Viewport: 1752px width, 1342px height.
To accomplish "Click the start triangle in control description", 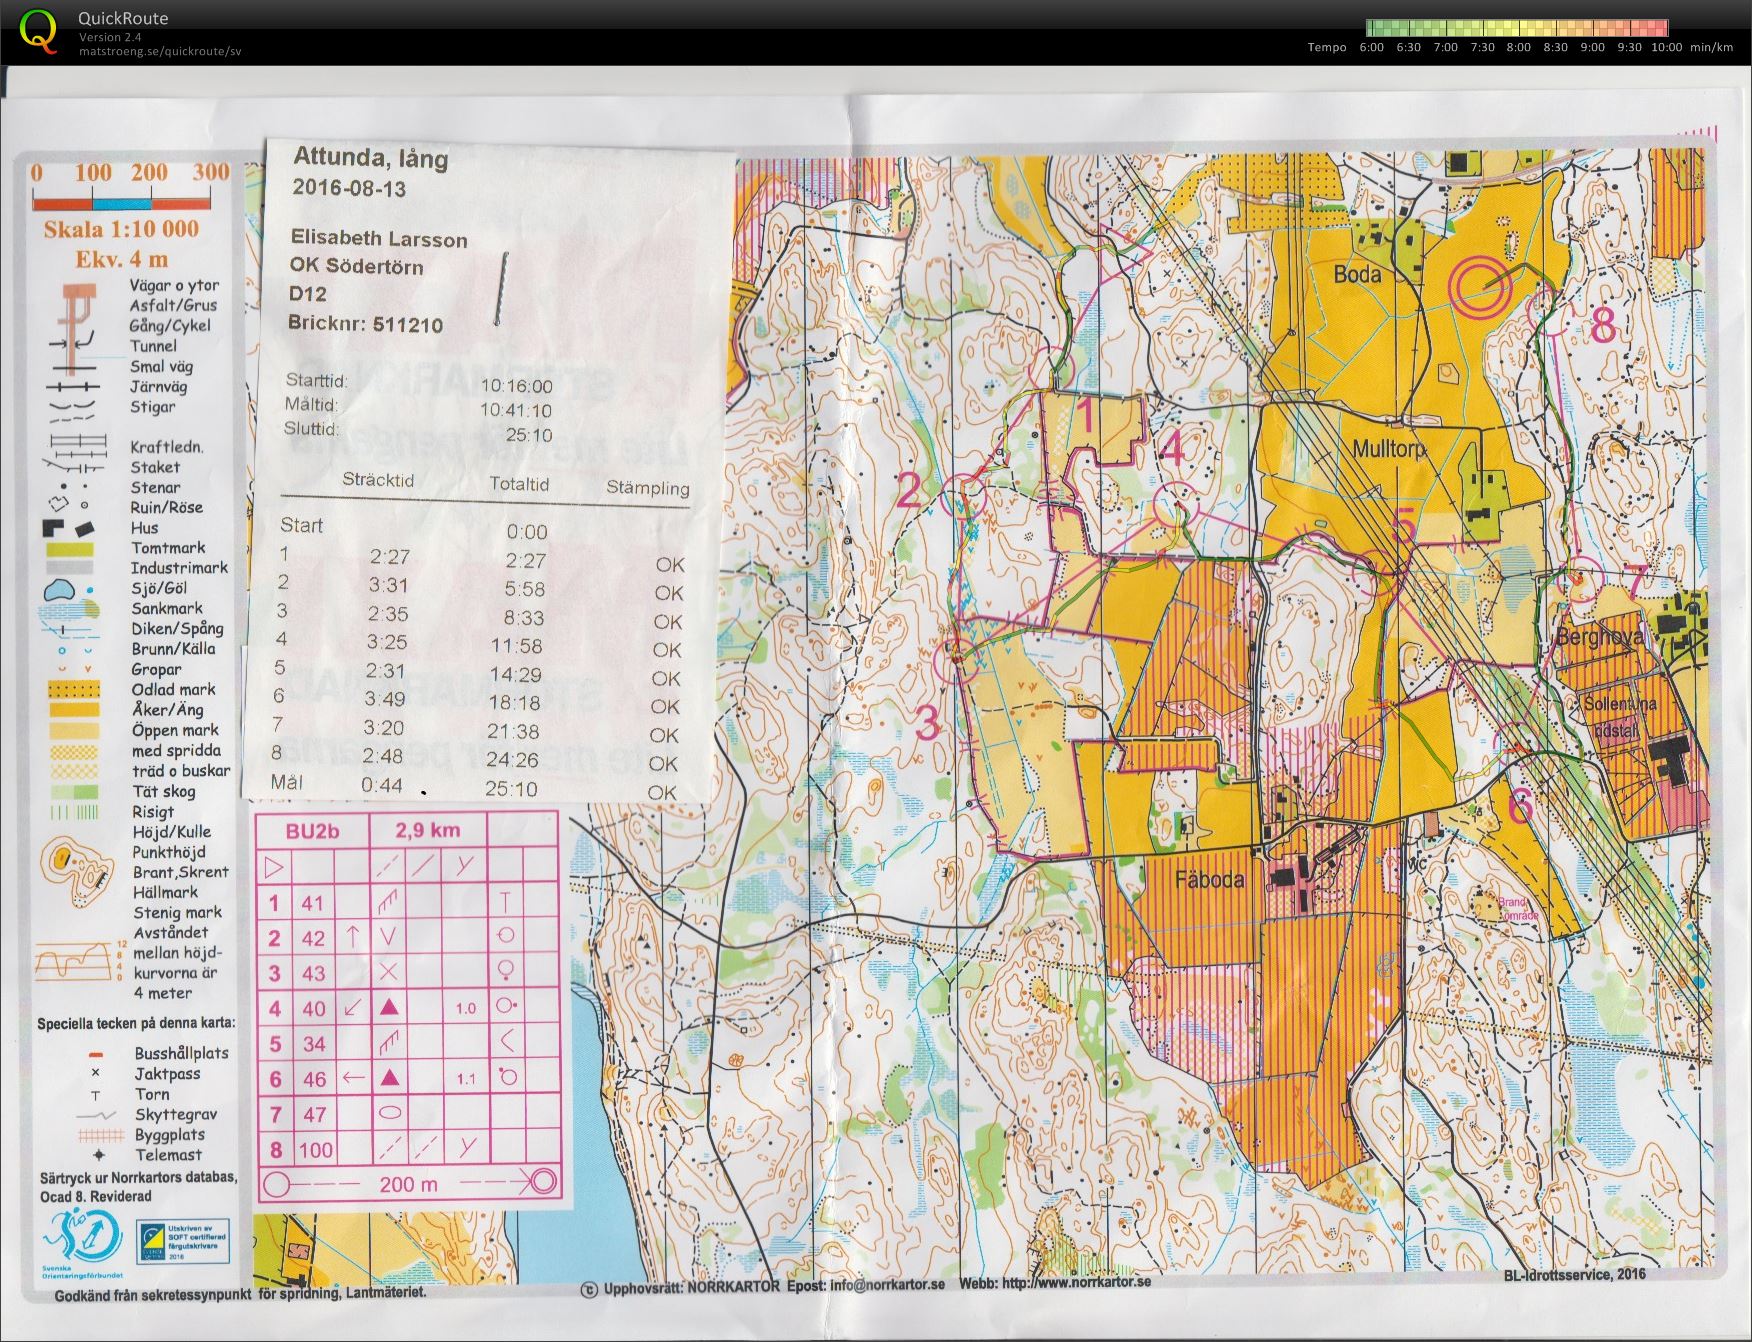I will (x=274, y=866).
